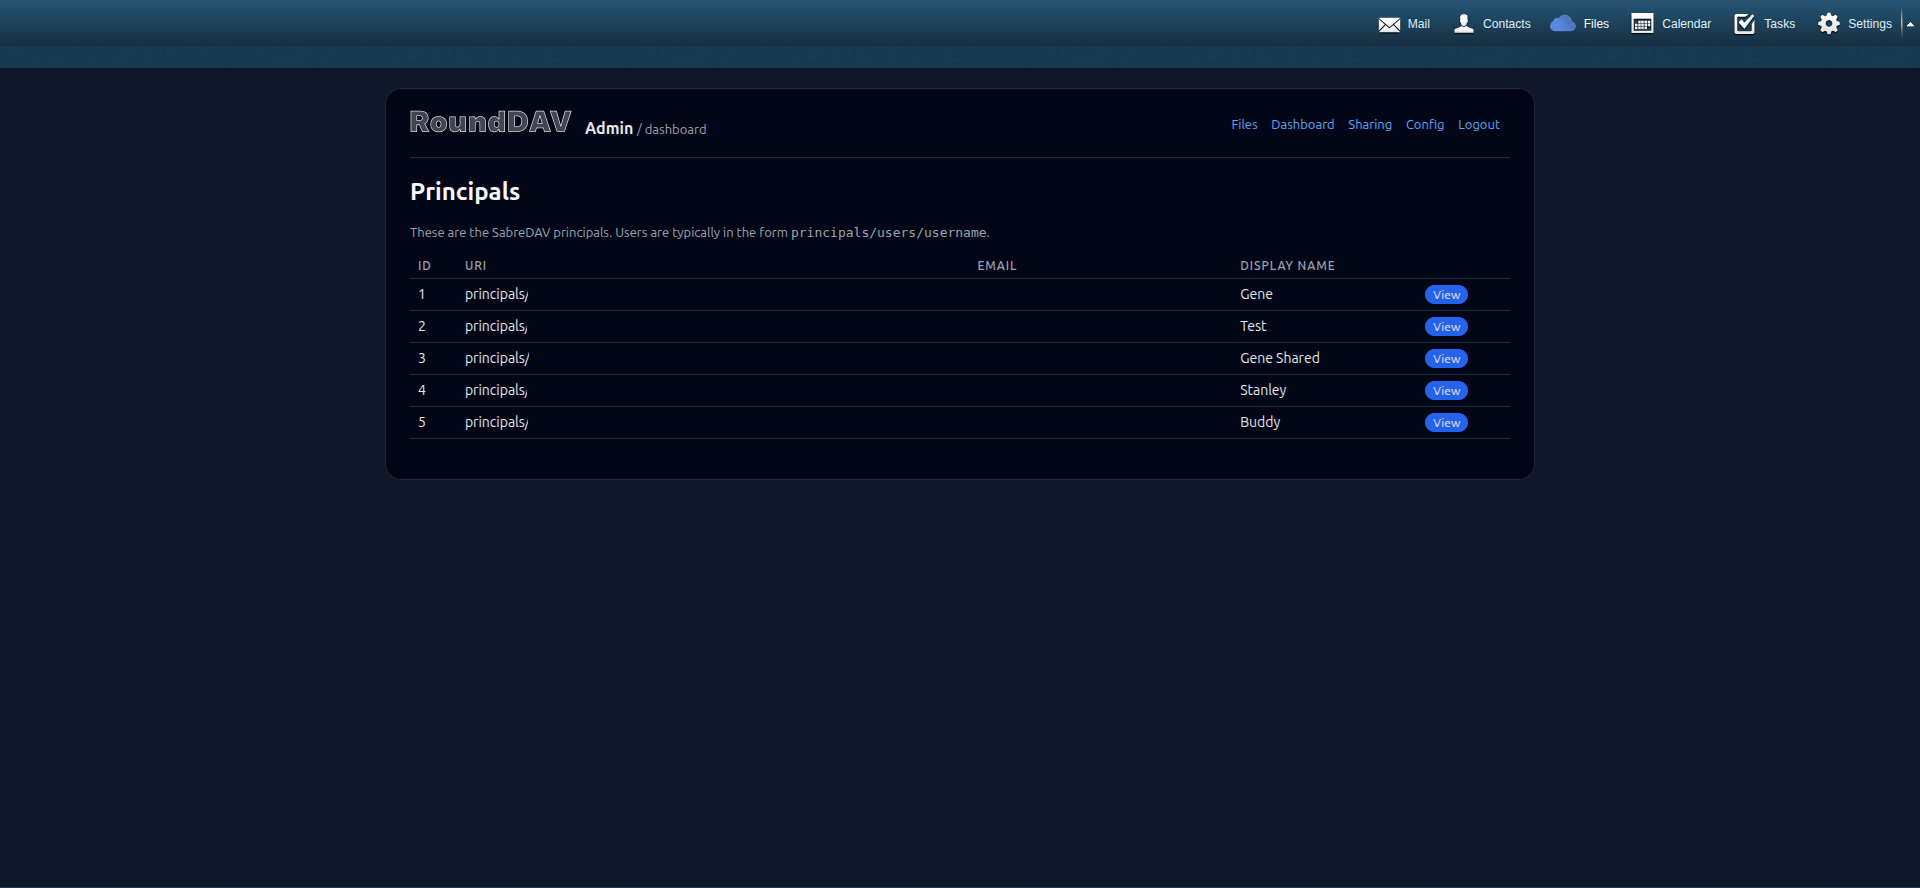The width and height of the screenshot is (1920, 888).
Task: View the Gene principal
Action: 1446,295
